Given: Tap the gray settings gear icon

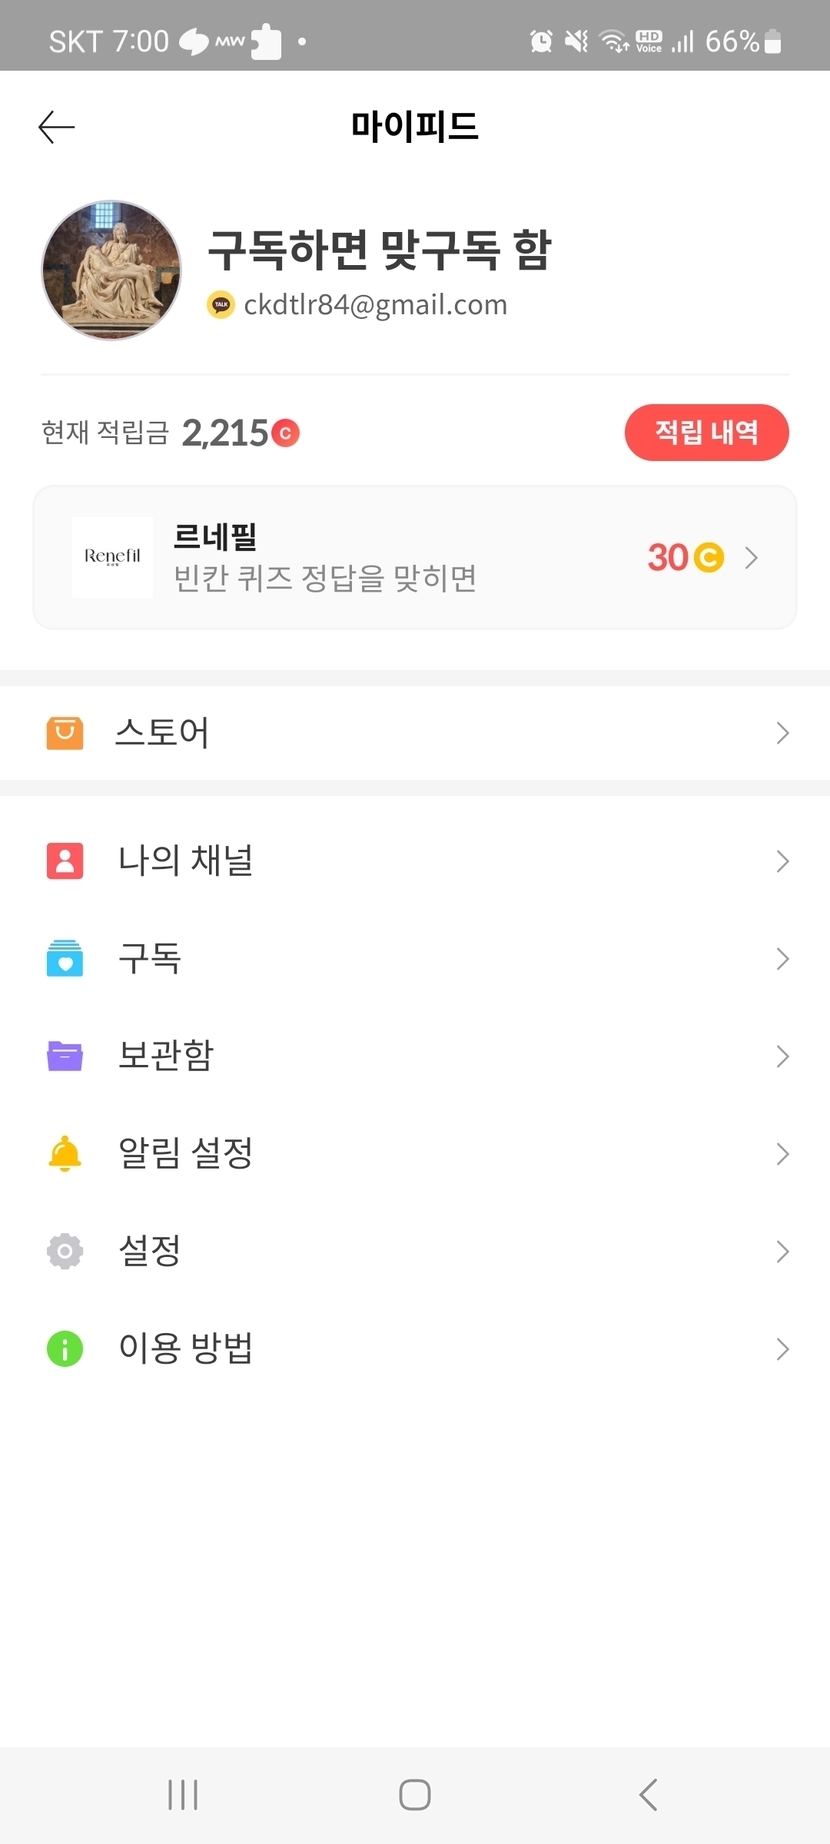Looking at the screenshot, I should tap(65, 1251).
